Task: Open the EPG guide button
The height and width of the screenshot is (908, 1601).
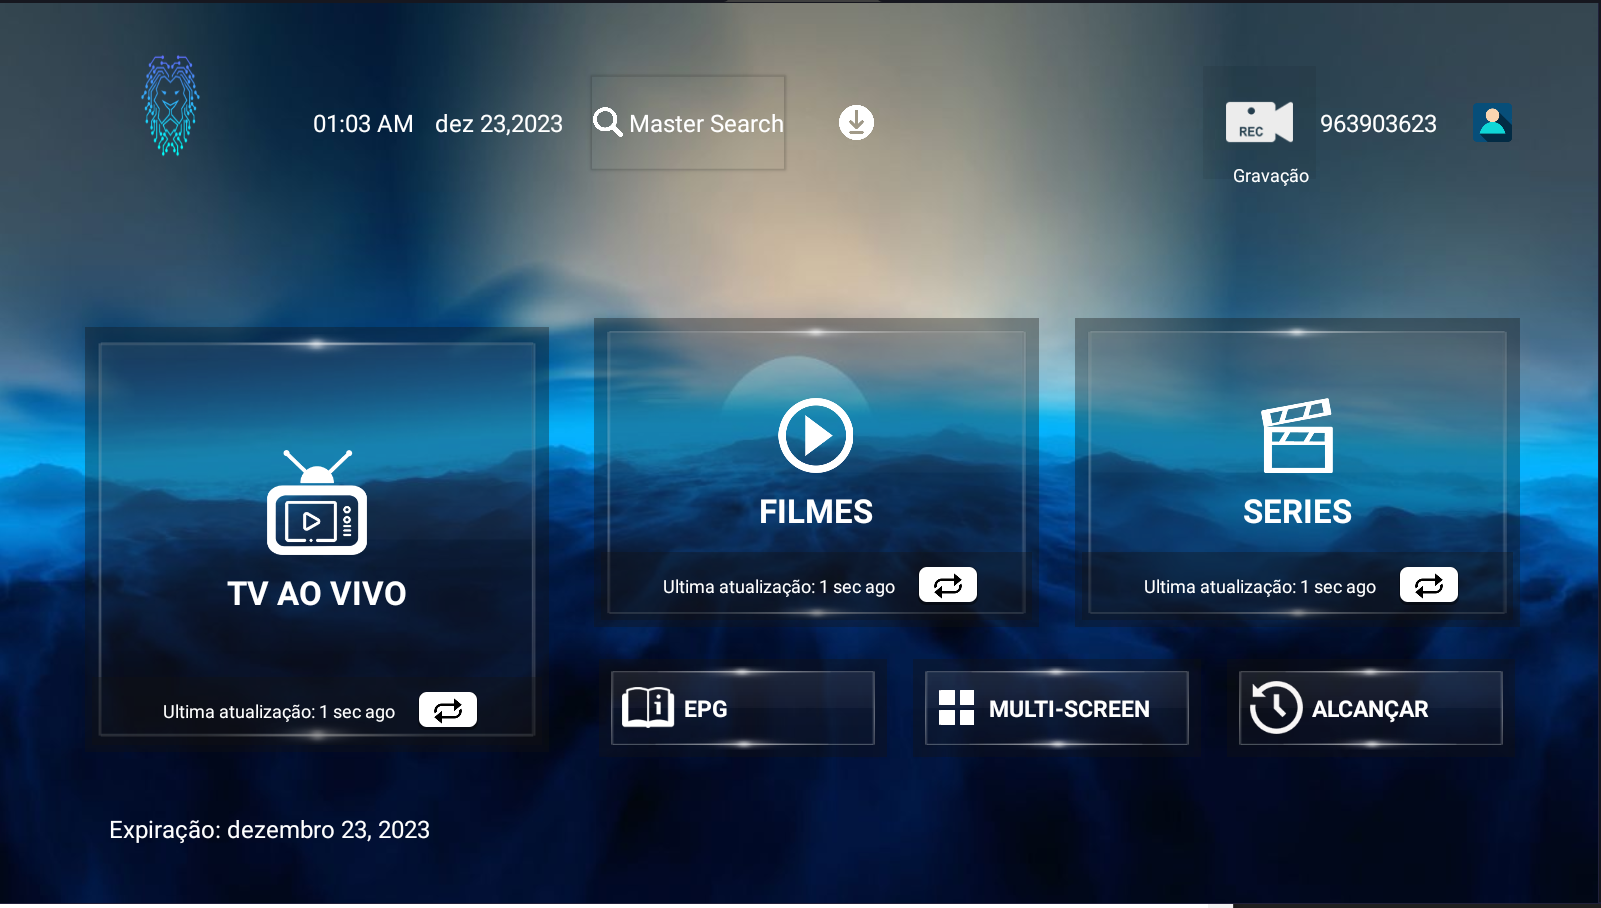Action: point(743,708)
